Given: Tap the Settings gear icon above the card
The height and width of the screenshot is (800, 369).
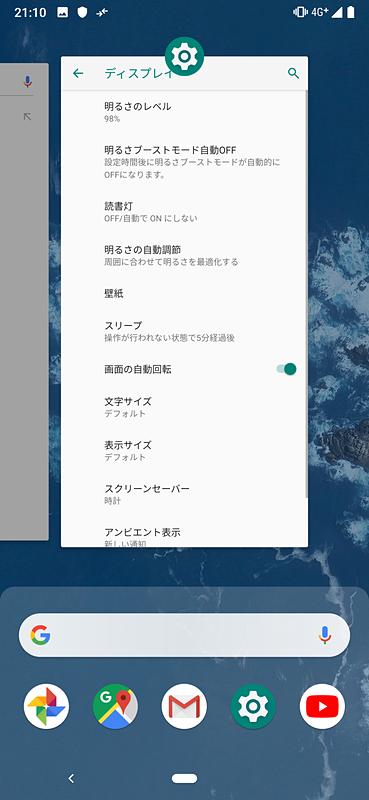Looking at the screenshot, I should [184, 56].
